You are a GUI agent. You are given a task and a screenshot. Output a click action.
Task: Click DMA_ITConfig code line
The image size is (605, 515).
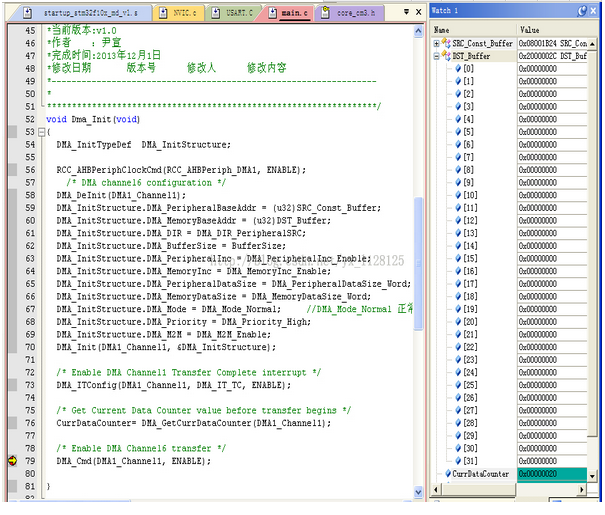pyautogui.click(x=174, y=385)
